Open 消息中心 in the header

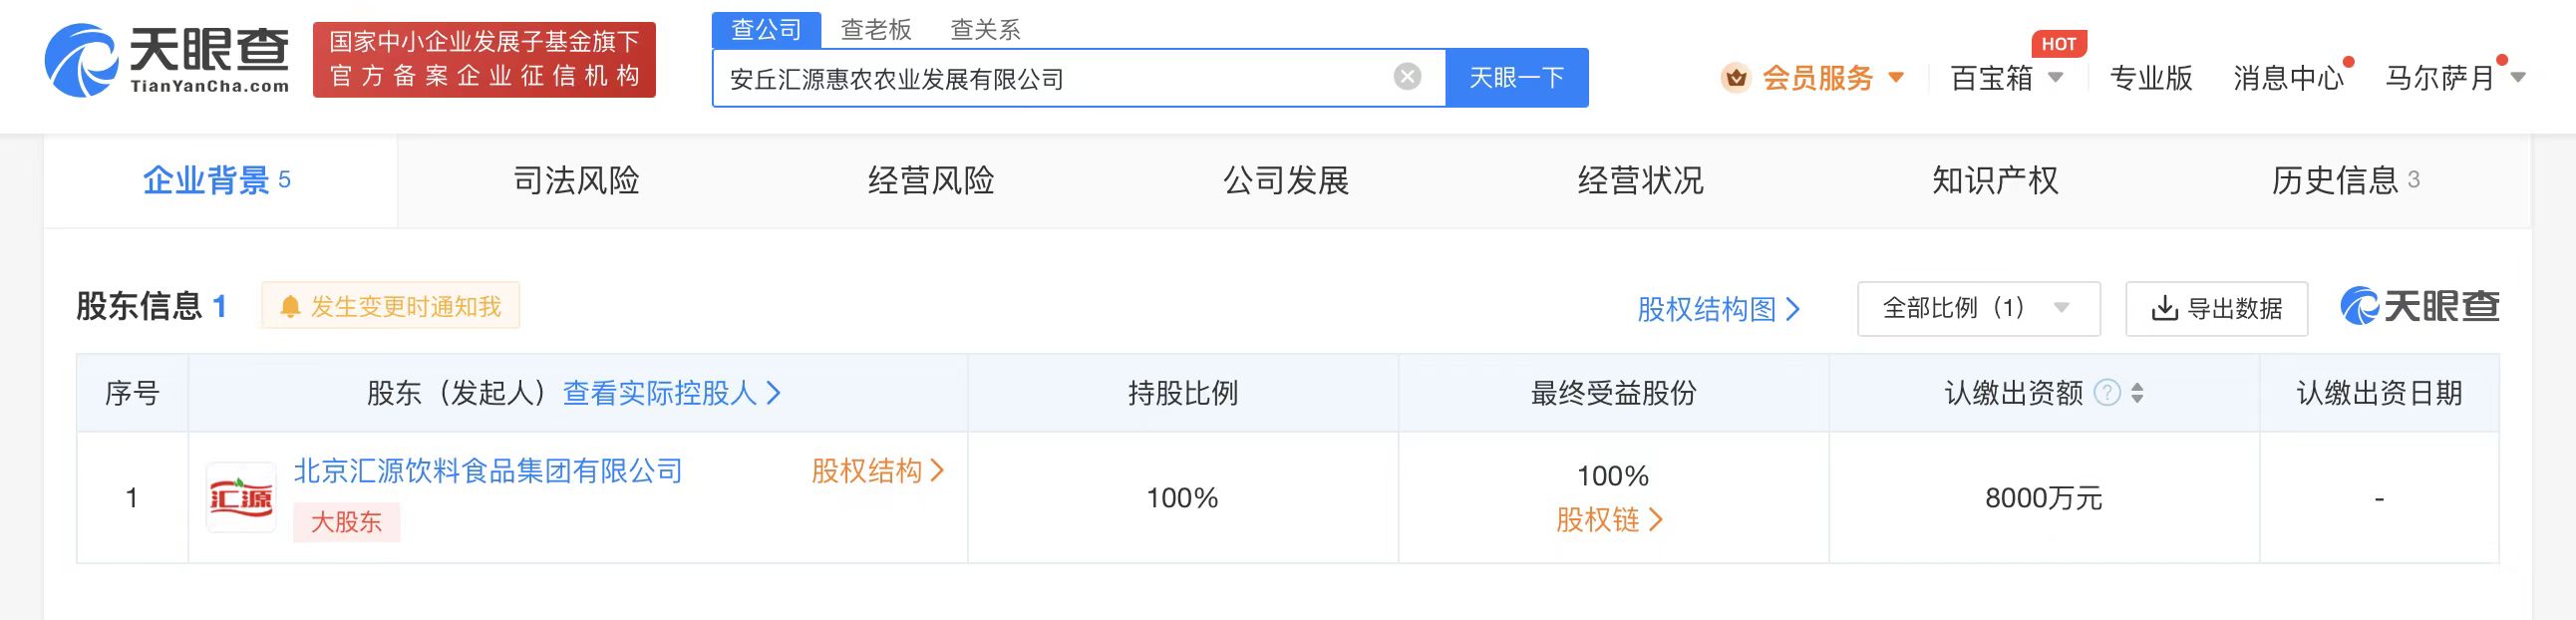click(2288, 77)
